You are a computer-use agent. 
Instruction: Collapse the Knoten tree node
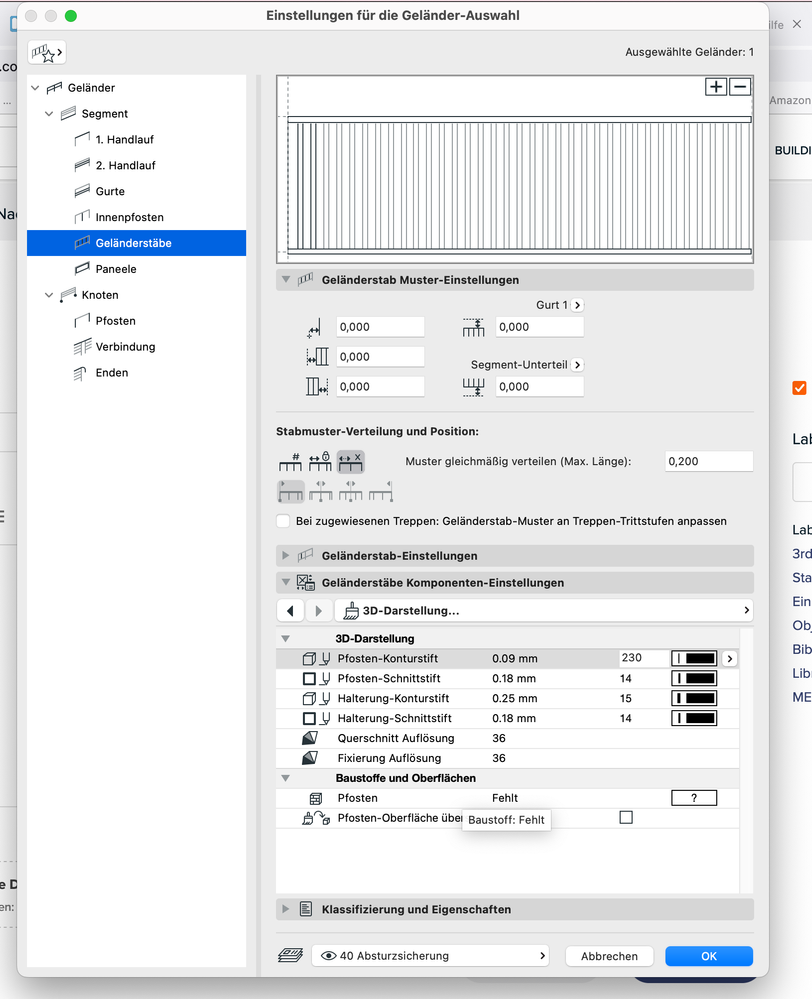[x=49, y=295]
